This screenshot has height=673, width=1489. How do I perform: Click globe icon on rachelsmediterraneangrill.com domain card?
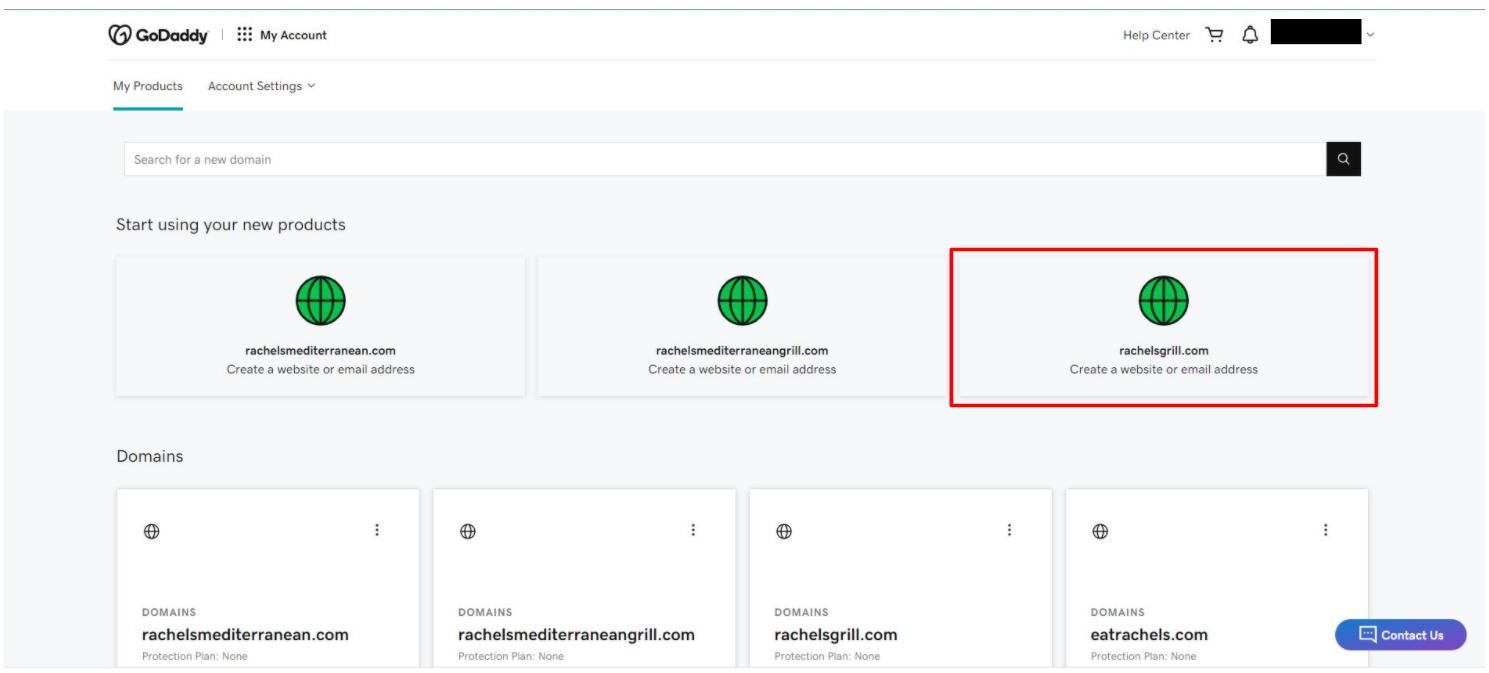467,531
